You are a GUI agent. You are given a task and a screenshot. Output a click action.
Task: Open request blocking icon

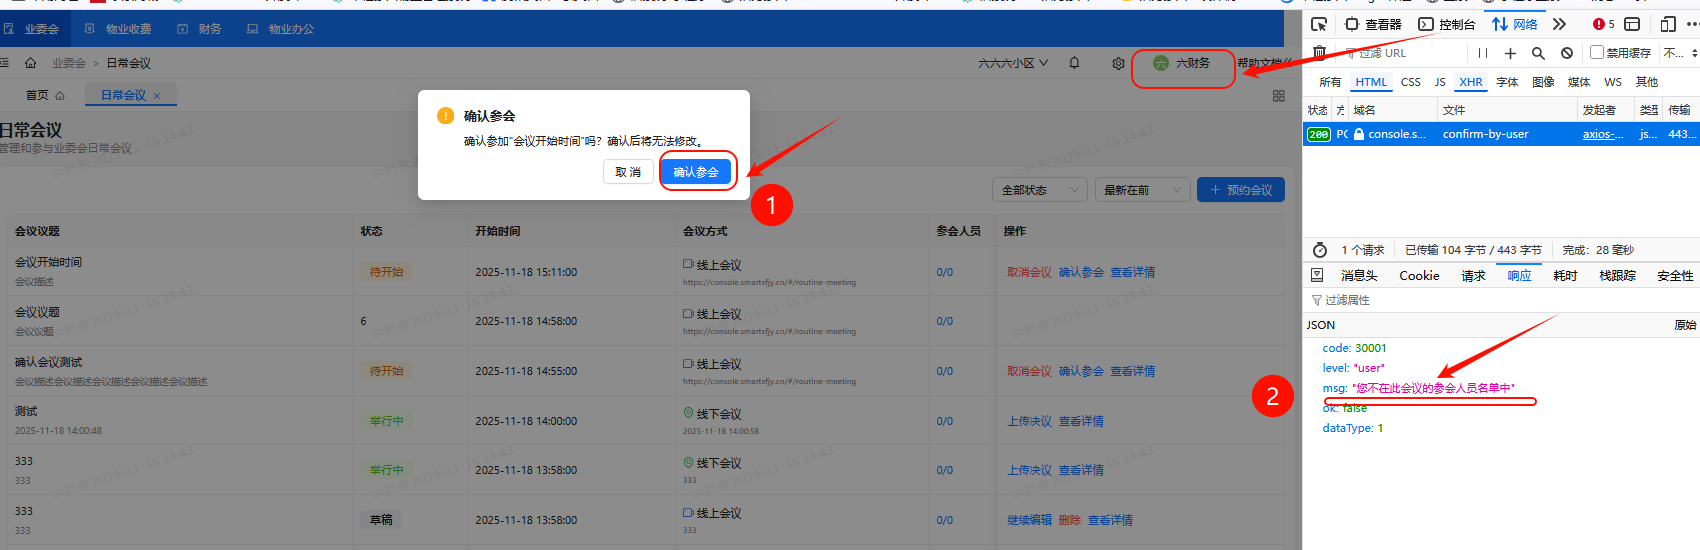(x=1567, y=53)
